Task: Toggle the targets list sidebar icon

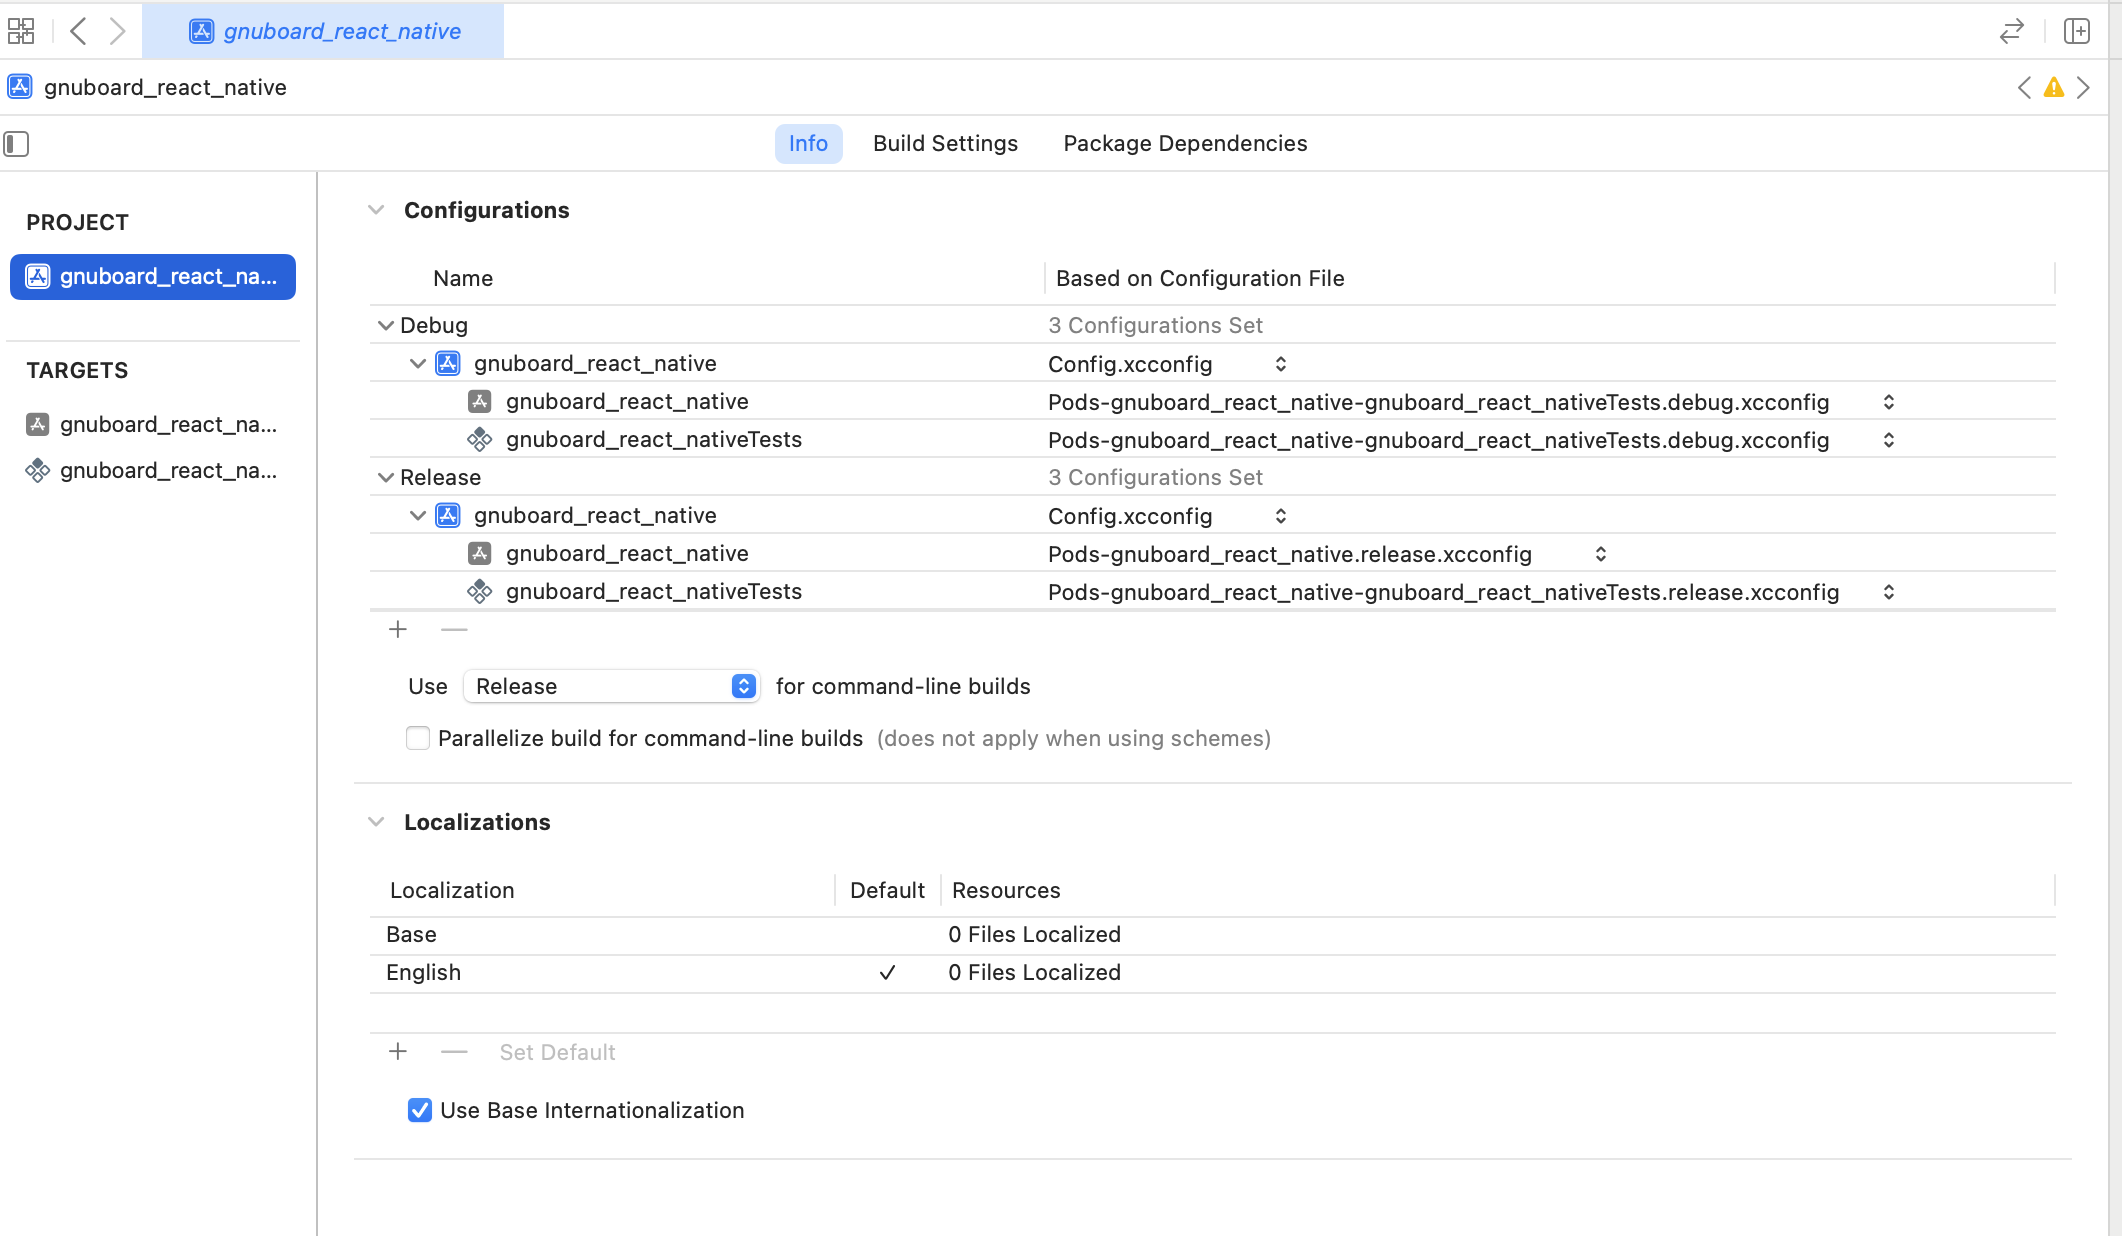Action: point(16,144)
